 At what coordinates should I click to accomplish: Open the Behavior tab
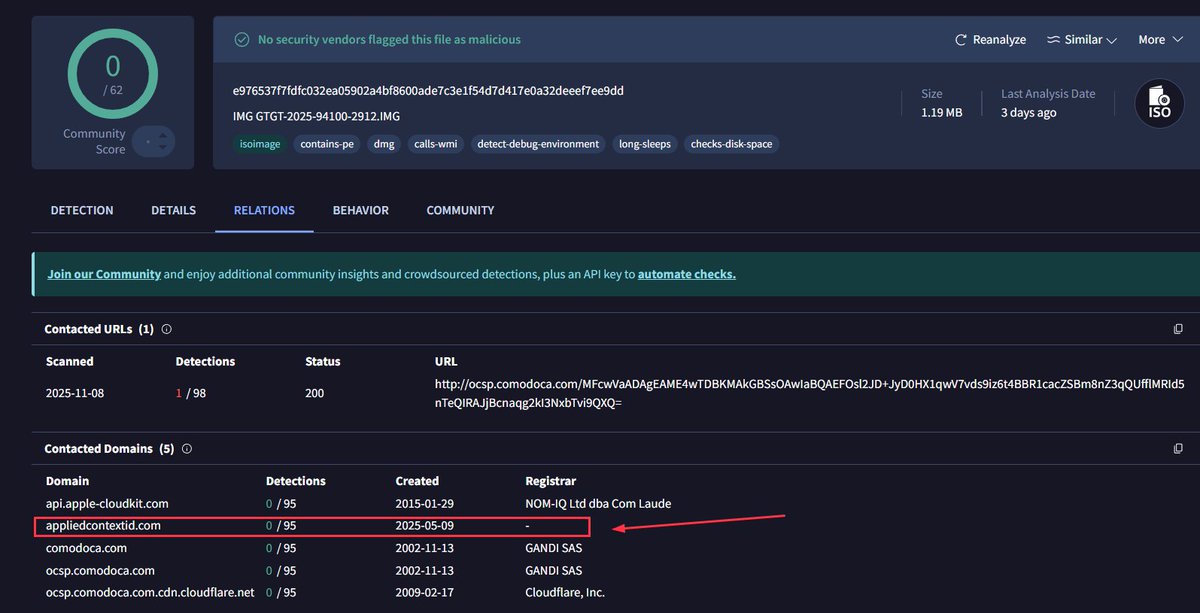click(361, 210)
